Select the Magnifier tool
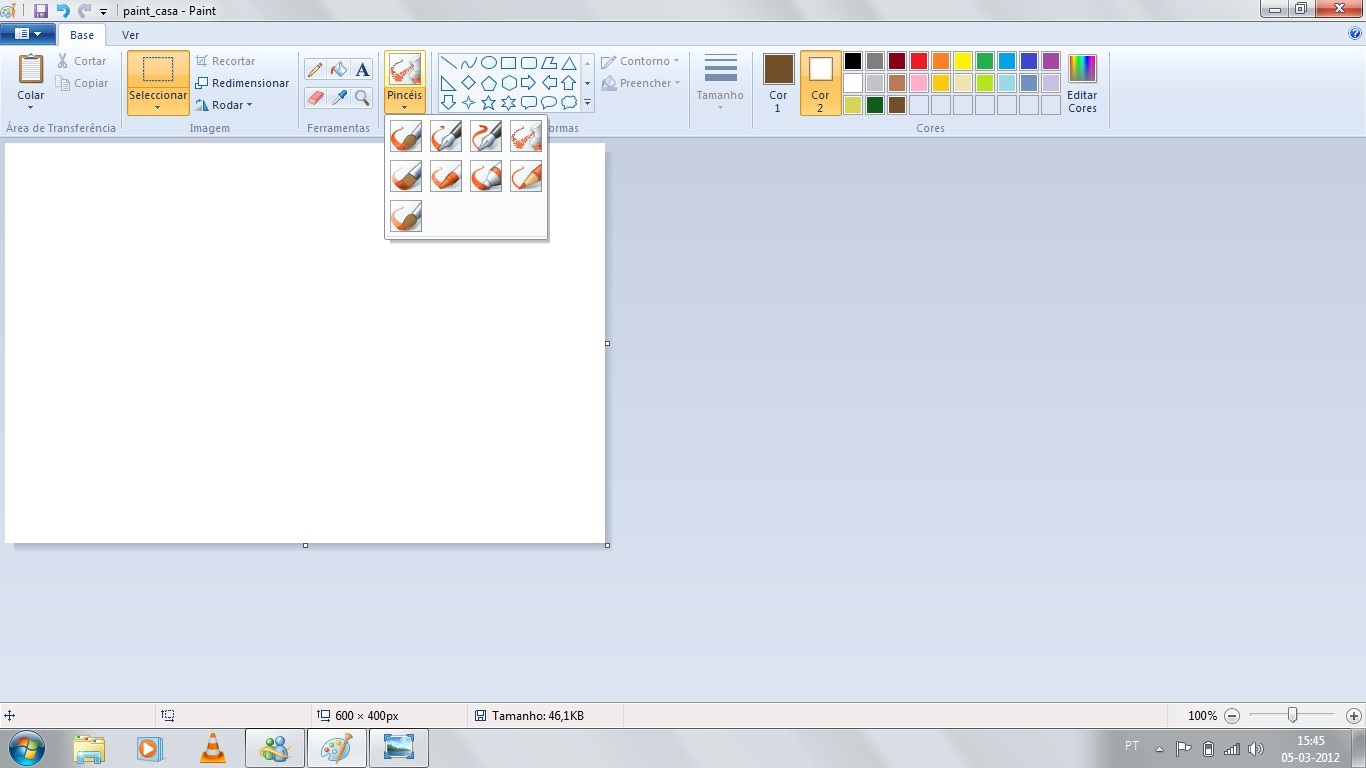 click(361, 98)
